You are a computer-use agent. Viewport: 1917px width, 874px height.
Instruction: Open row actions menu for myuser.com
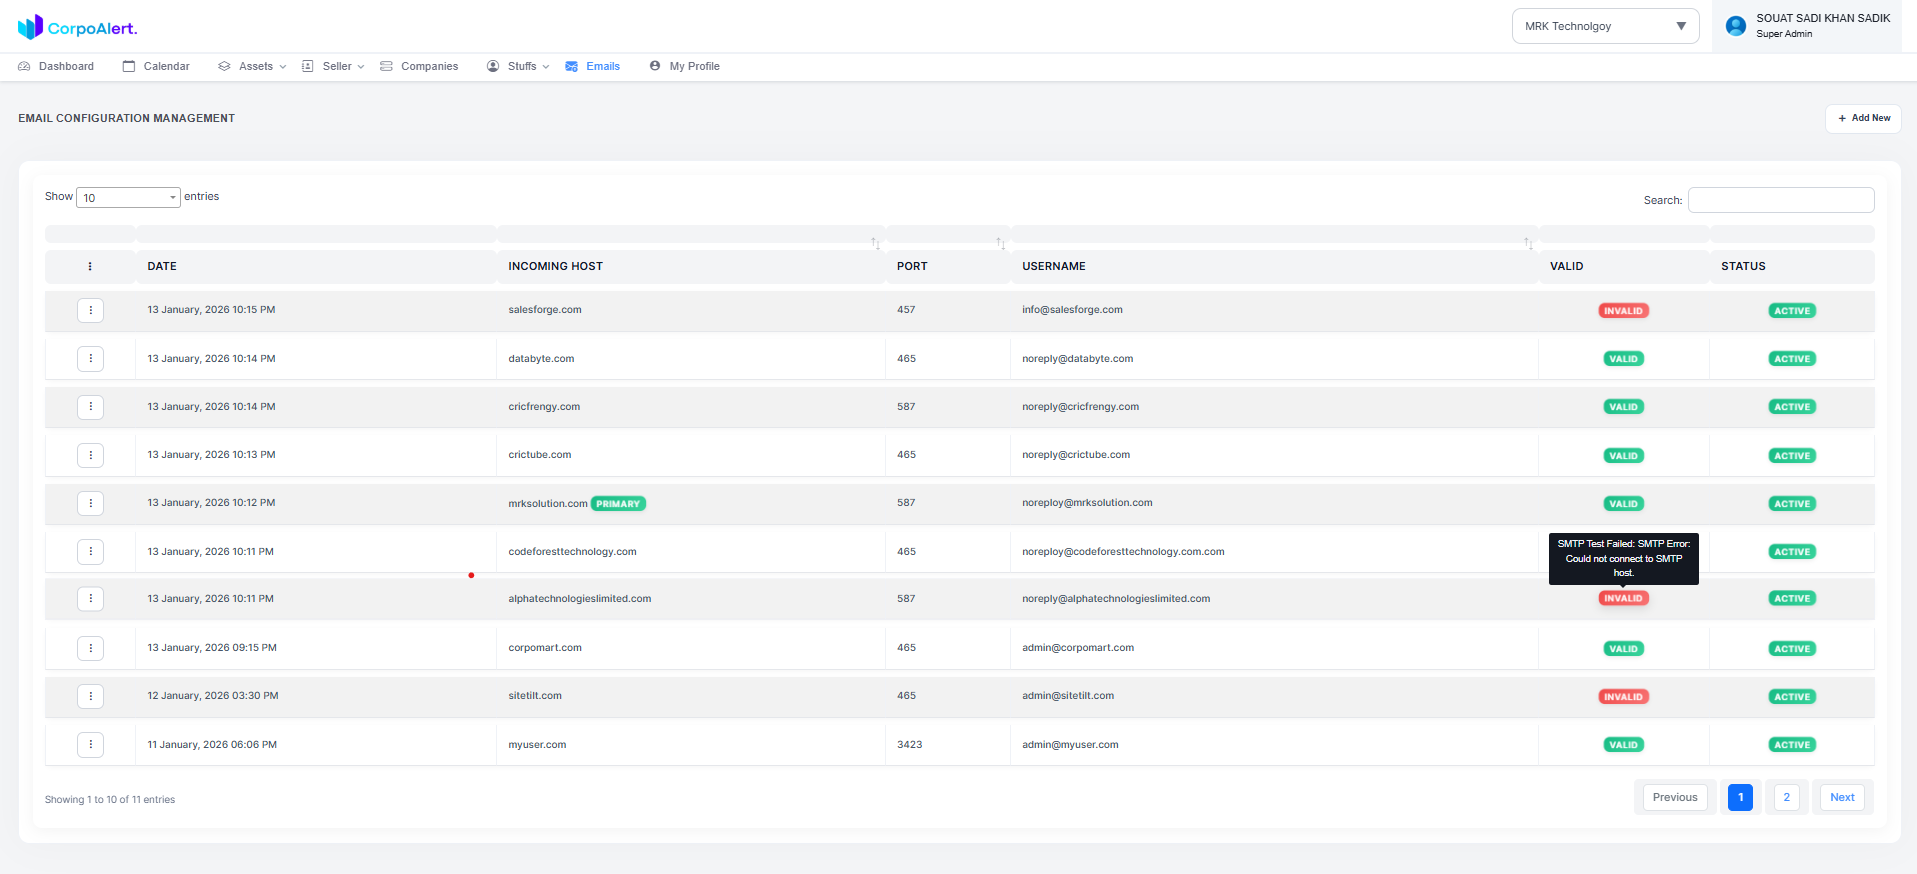[90, 744]
